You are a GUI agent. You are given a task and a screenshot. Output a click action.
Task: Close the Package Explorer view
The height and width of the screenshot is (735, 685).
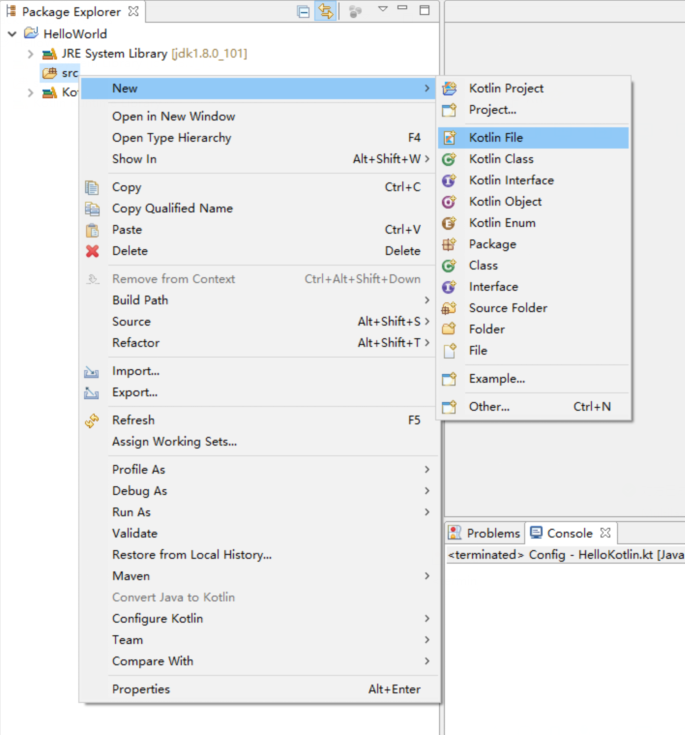[134, 11]
